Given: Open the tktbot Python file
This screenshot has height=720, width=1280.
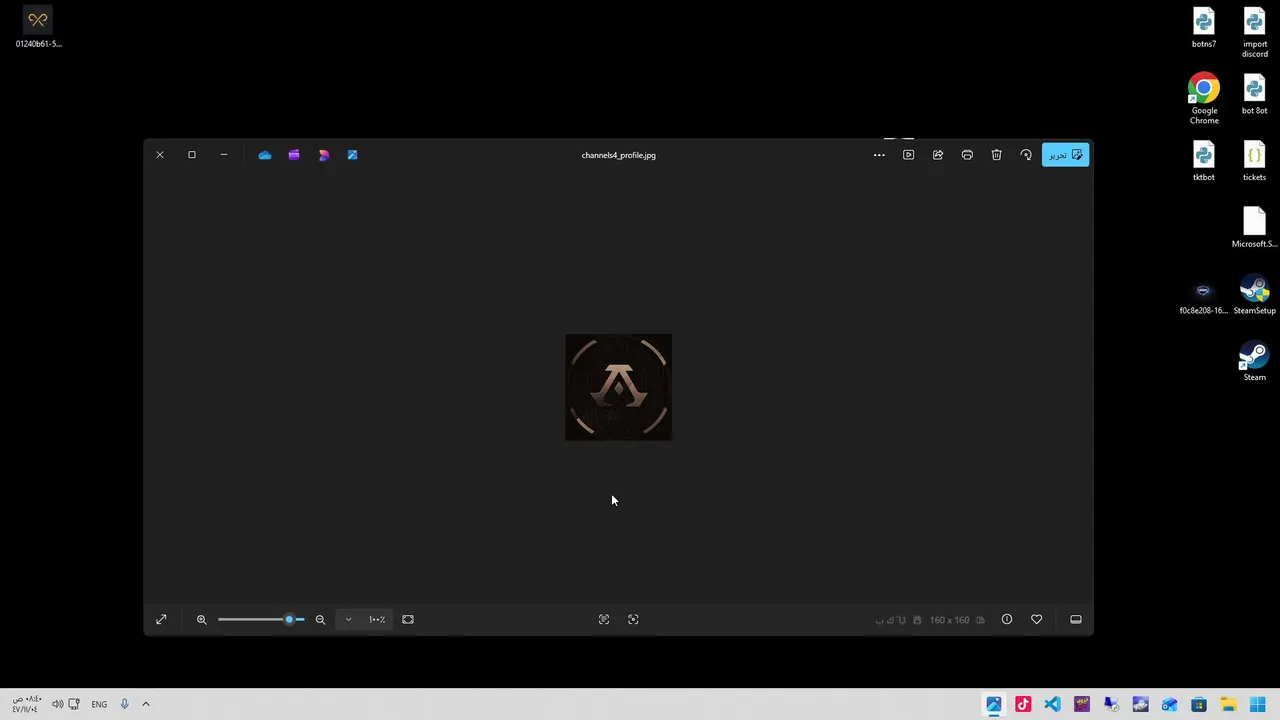Looking at the screenshot, I should point(1204,161).
